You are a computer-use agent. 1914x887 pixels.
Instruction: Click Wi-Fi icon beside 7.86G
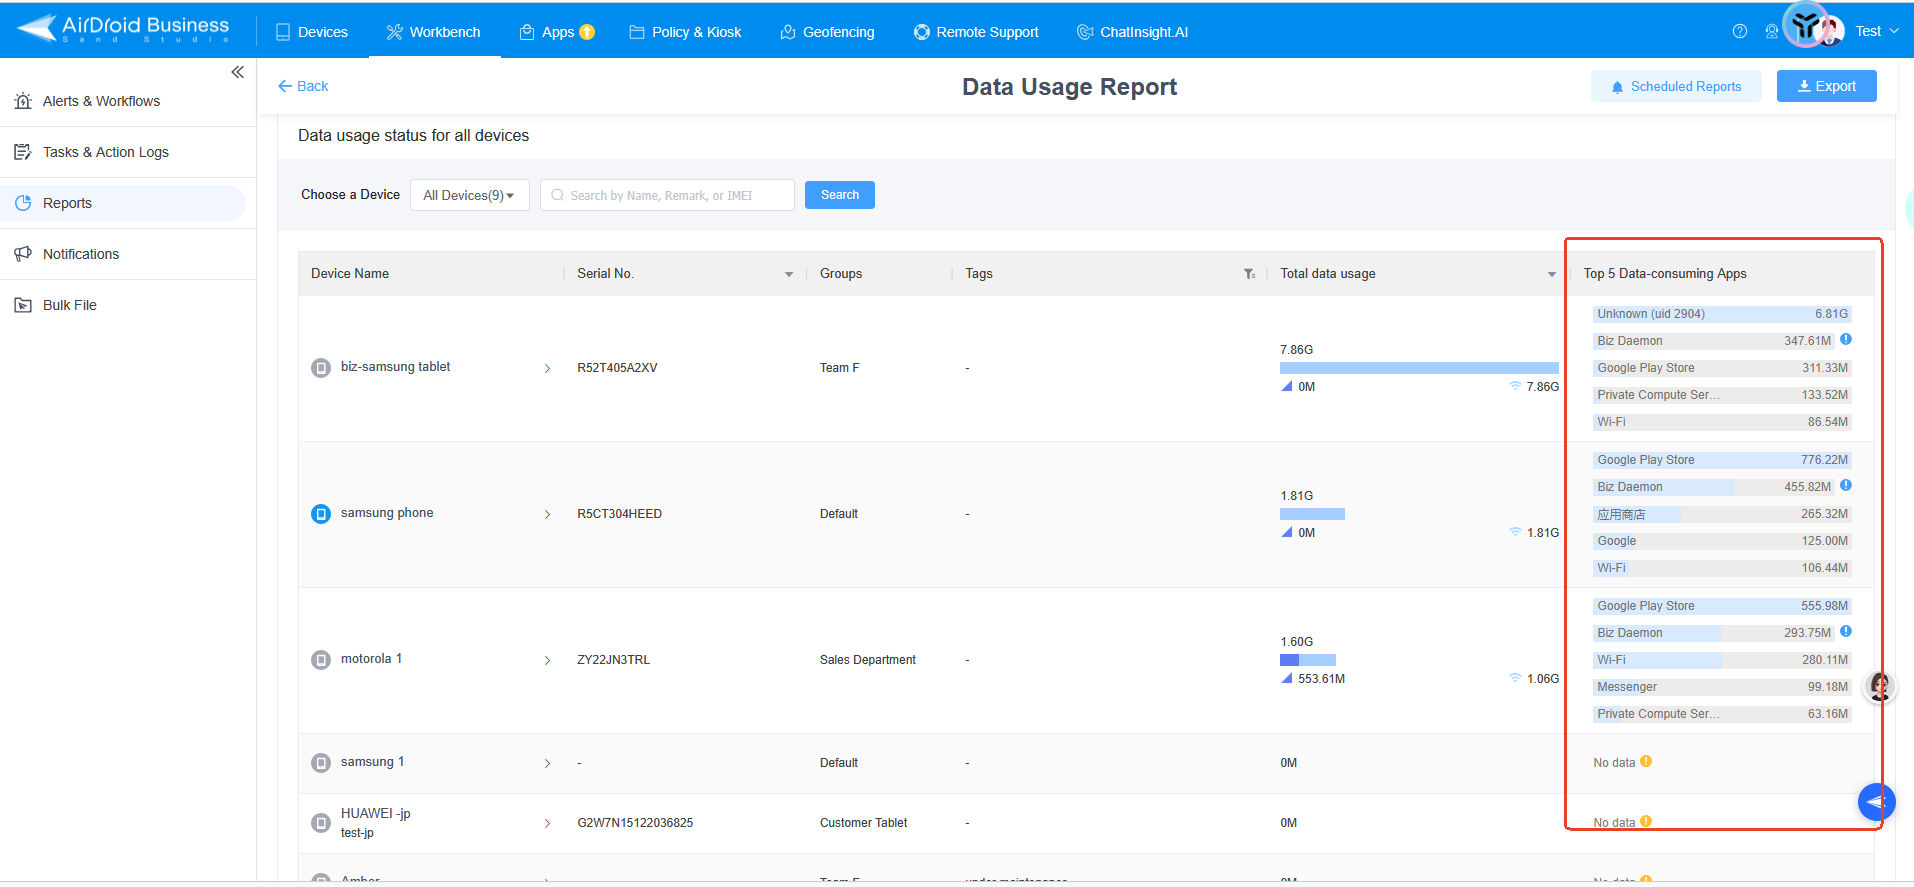pos(1515,386)
